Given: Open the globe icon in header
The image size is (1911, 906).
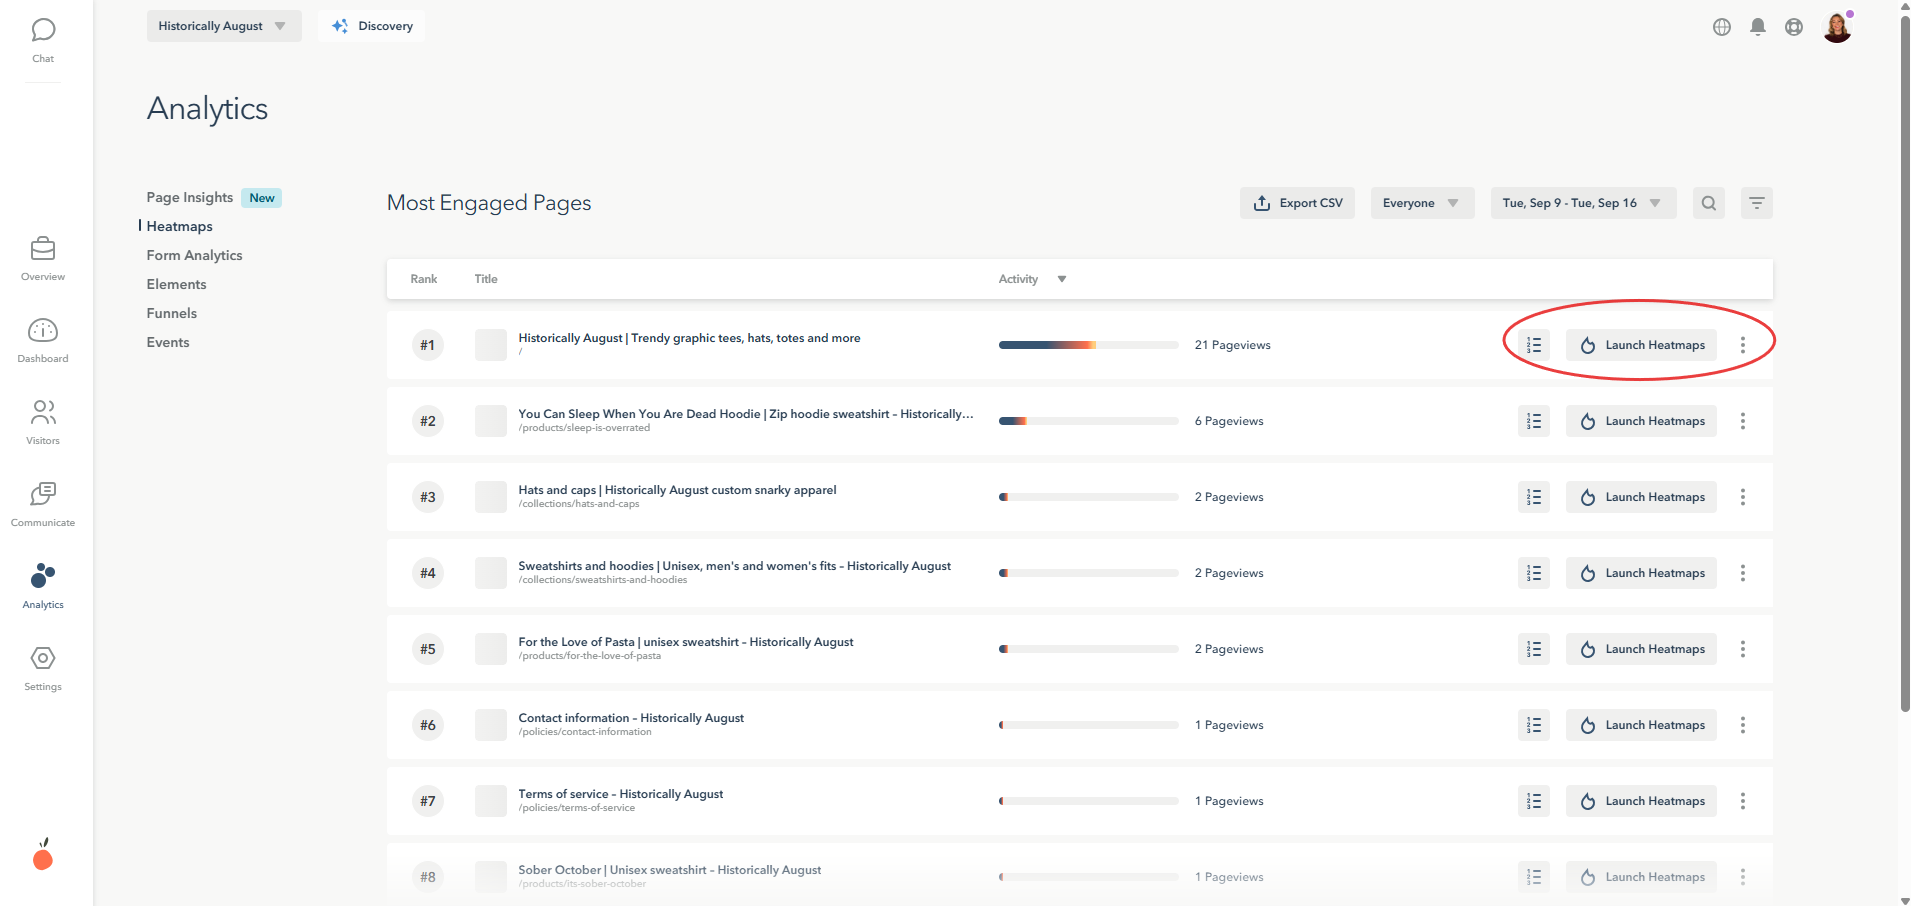Looking at the screenshot, I should coord(1721,27).
